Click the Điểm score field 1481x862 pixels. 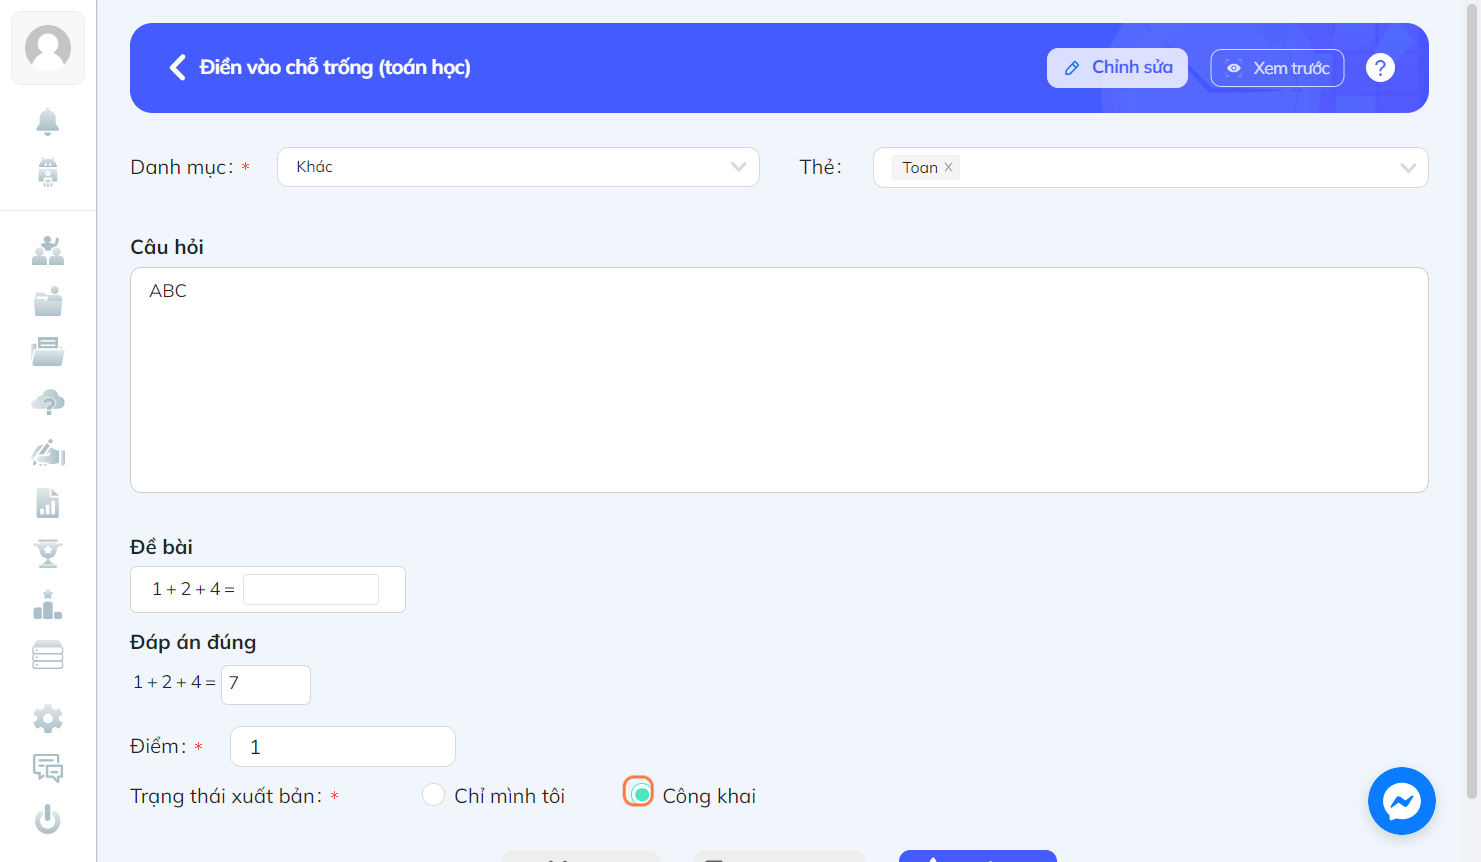(x=343, y=747)
